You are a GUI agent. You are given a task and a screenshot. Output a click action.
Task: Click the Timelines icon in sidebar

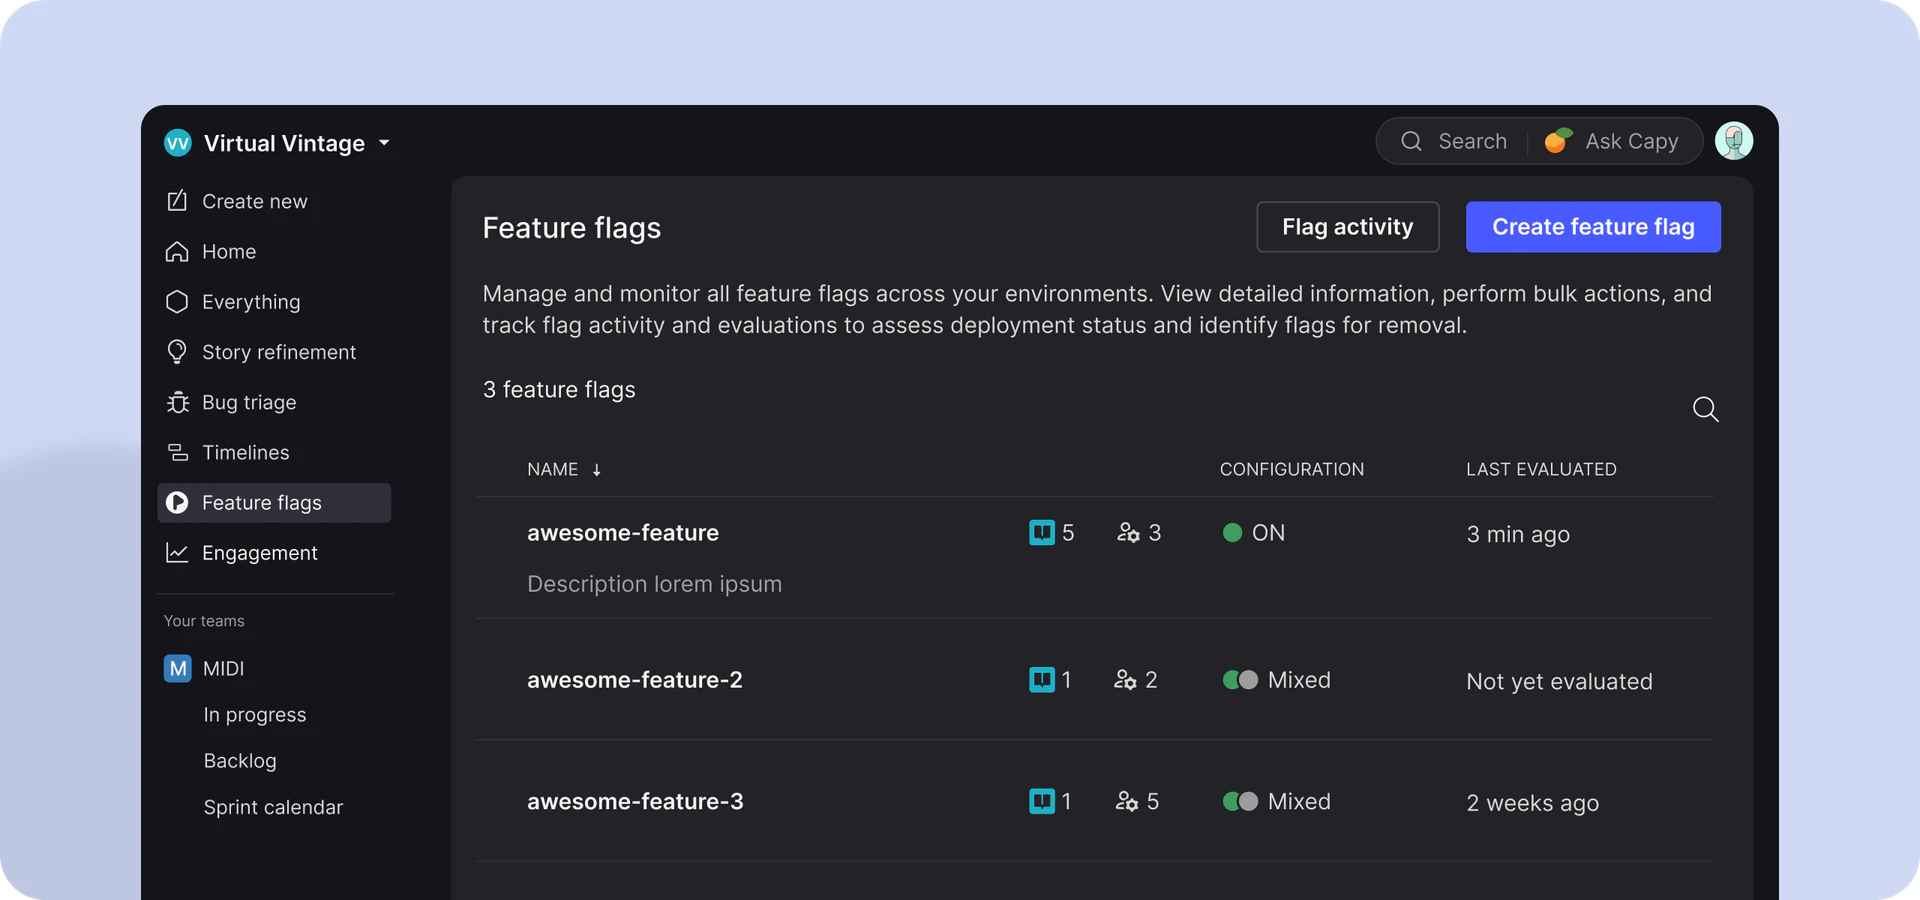click(177, 453)
